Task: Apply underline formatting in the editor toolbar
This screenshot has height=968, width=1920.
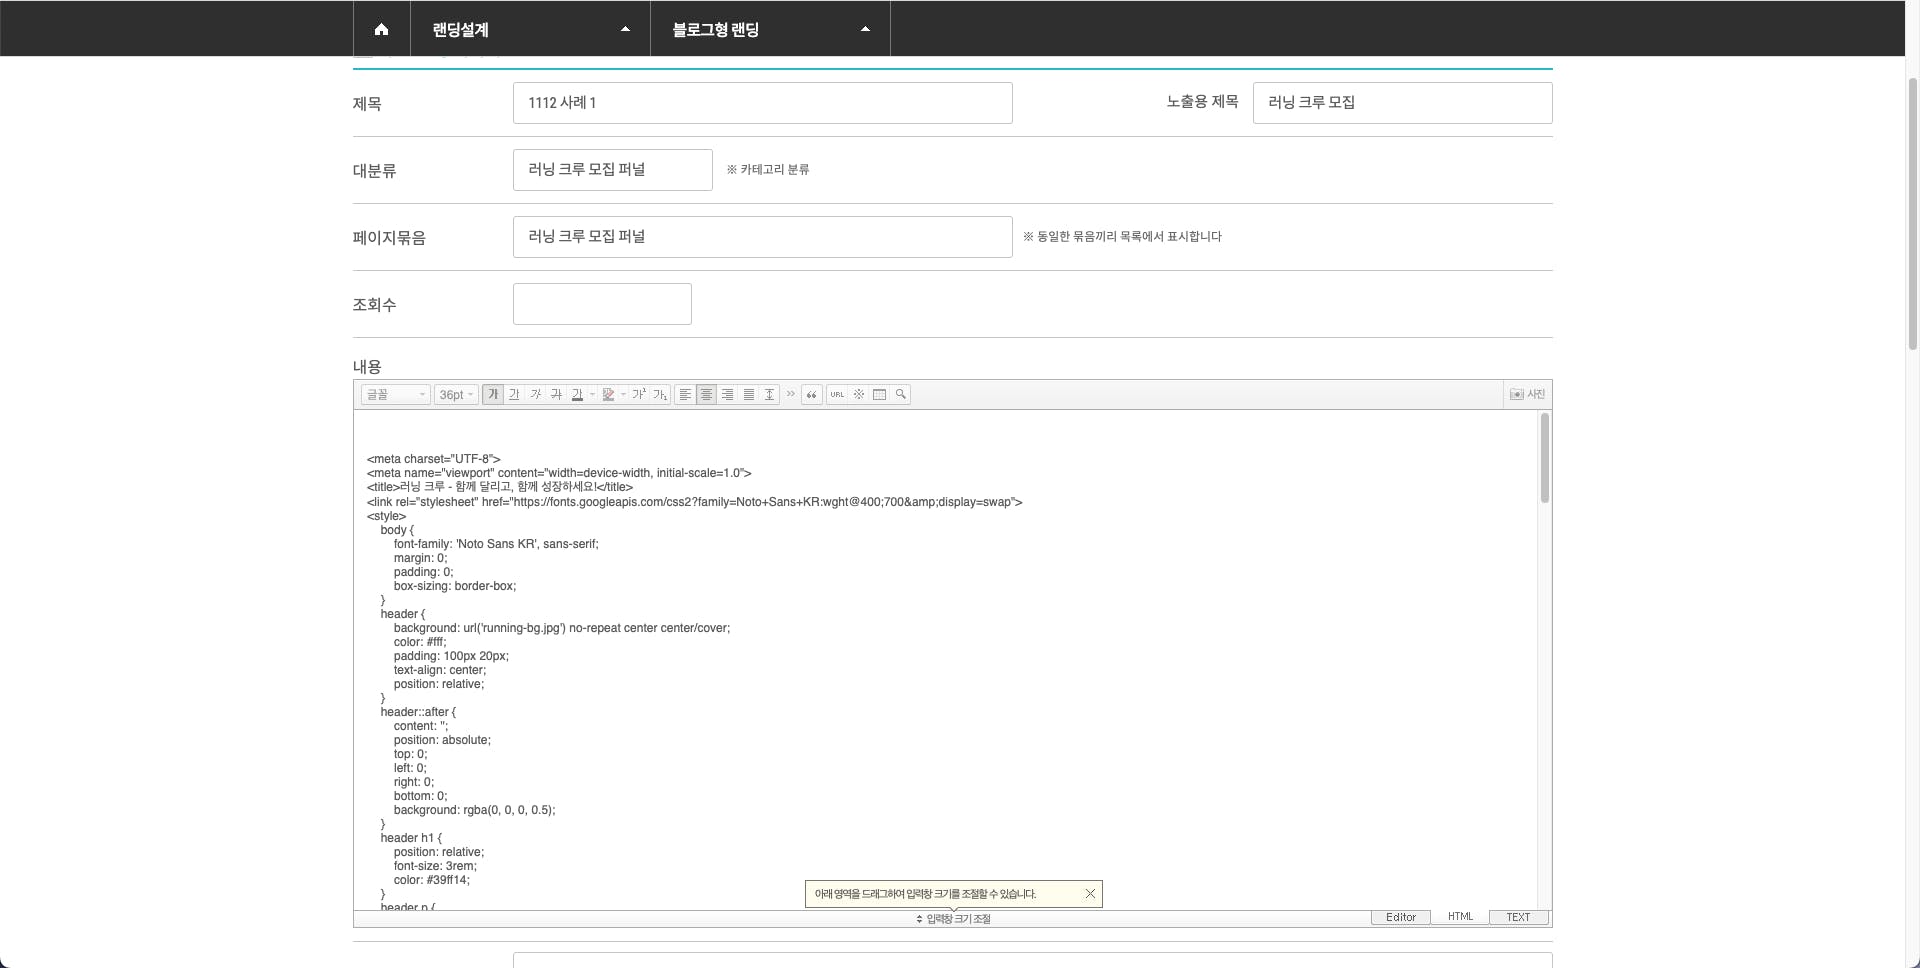Action: (514, 395)
